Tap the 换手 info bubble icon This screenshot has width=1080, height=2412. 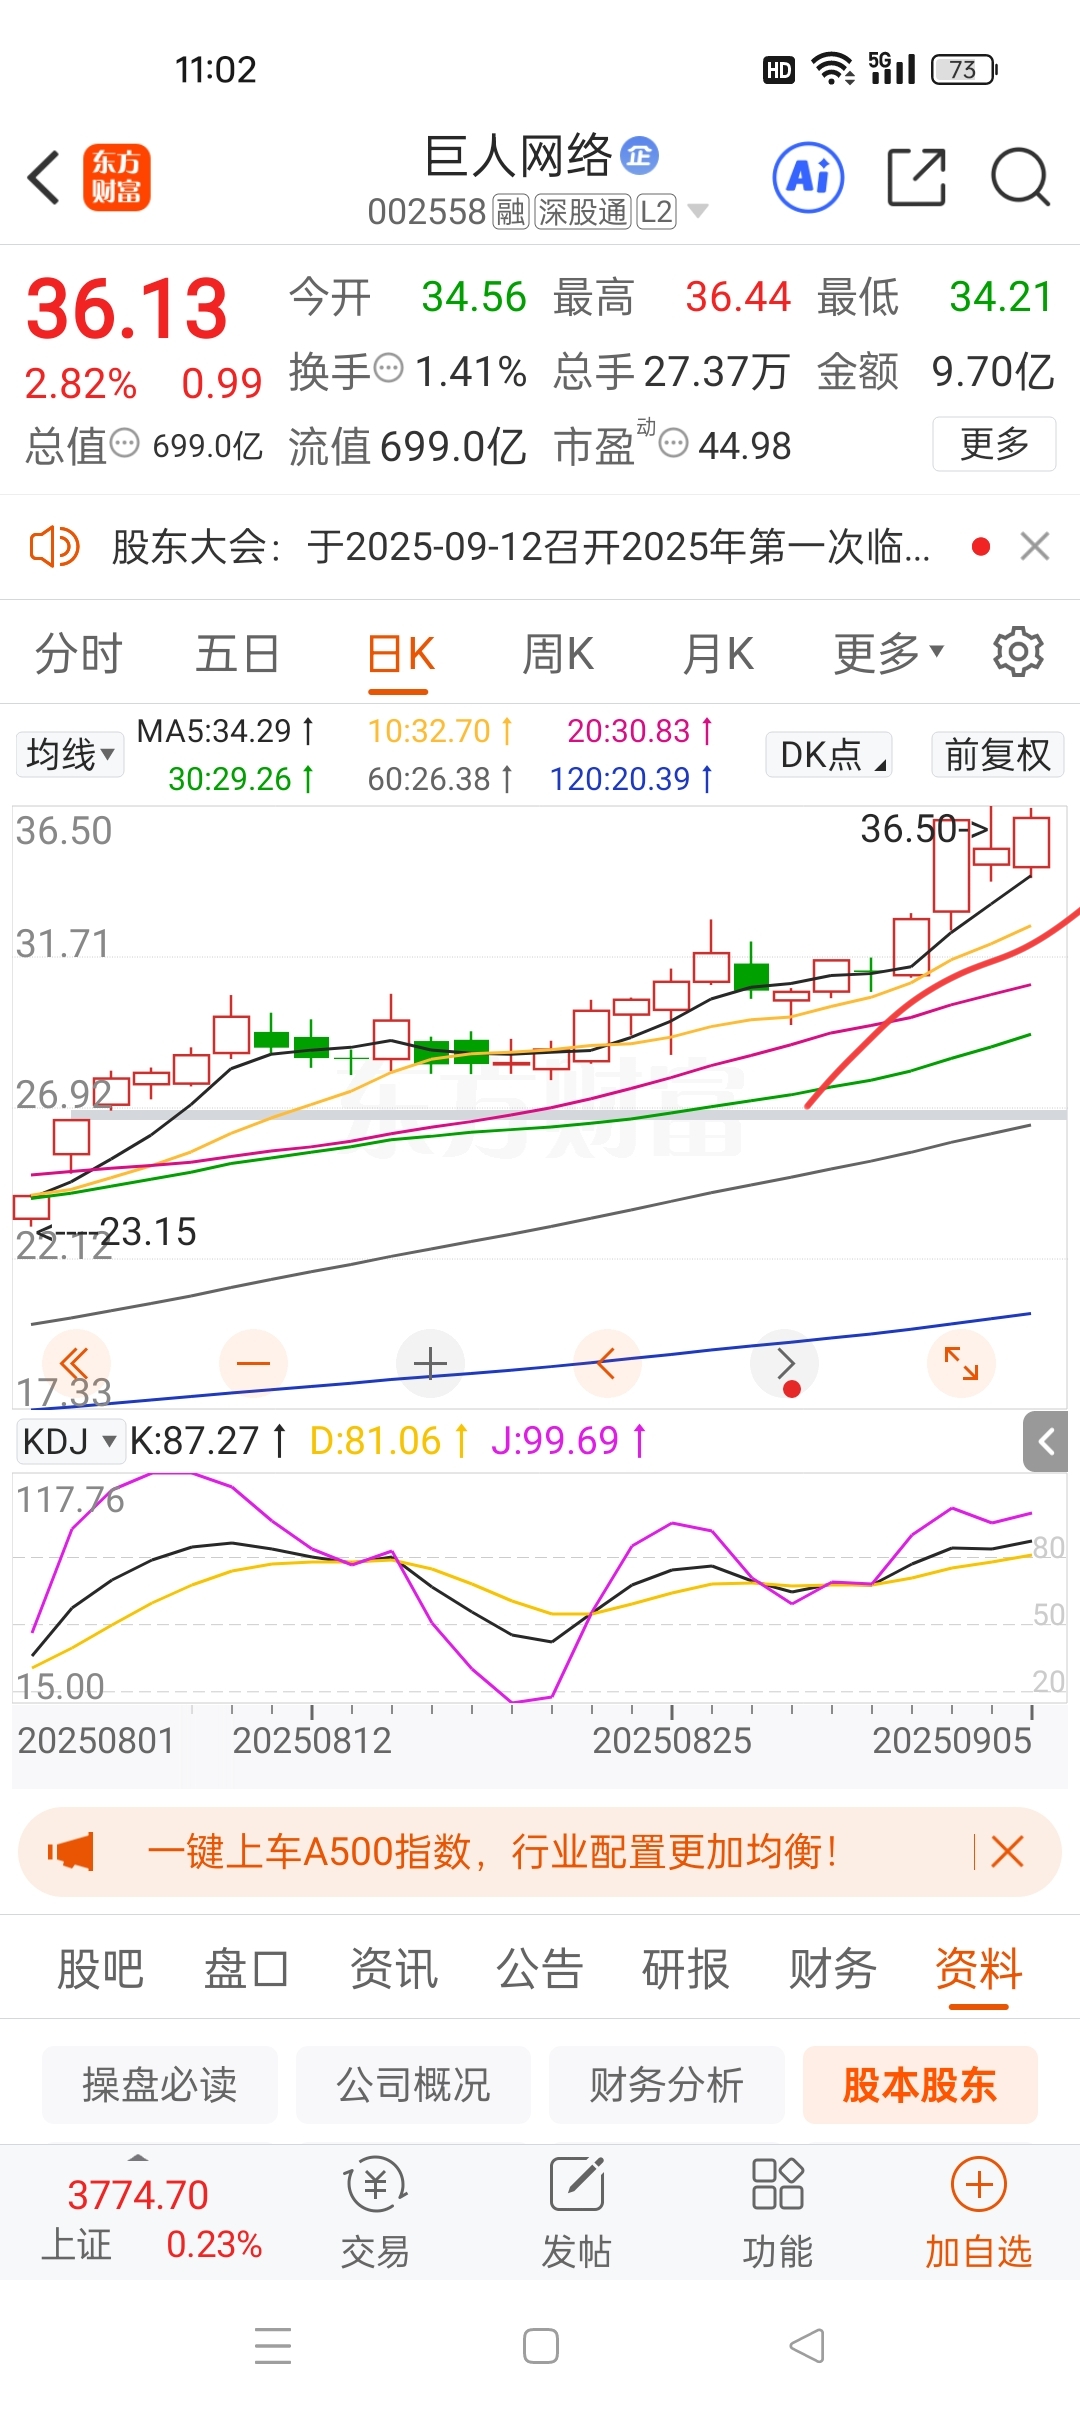388,368
